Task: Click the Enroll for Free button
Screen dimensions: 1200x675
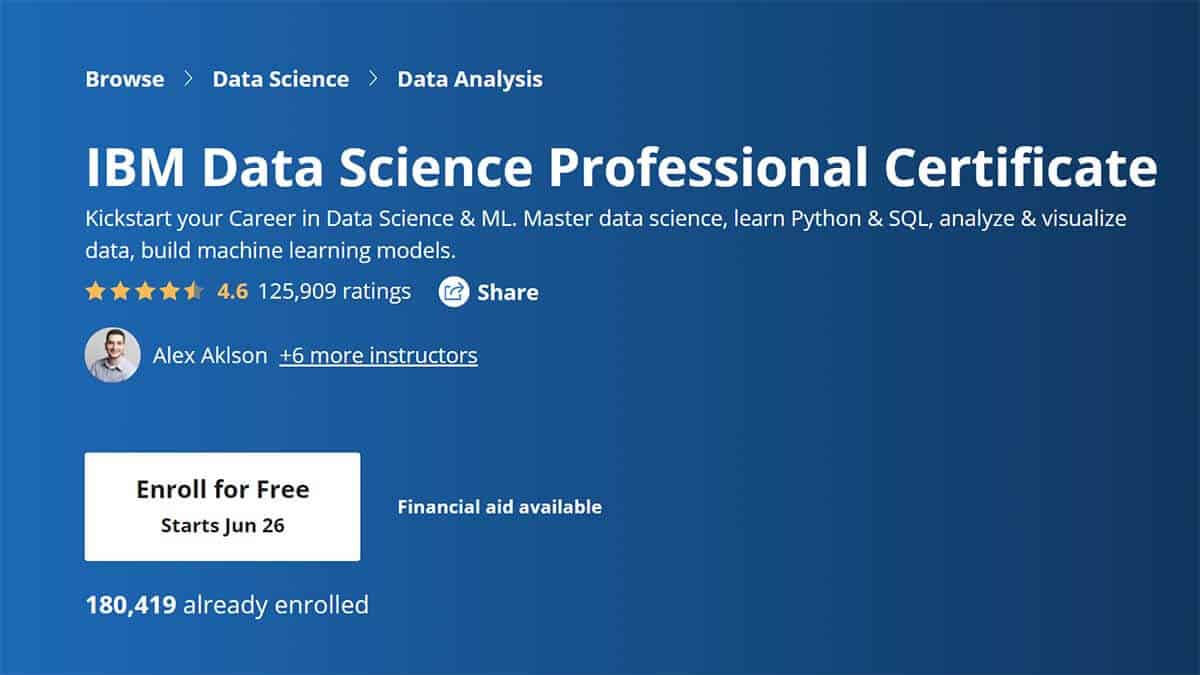Action: click(222, 506)
